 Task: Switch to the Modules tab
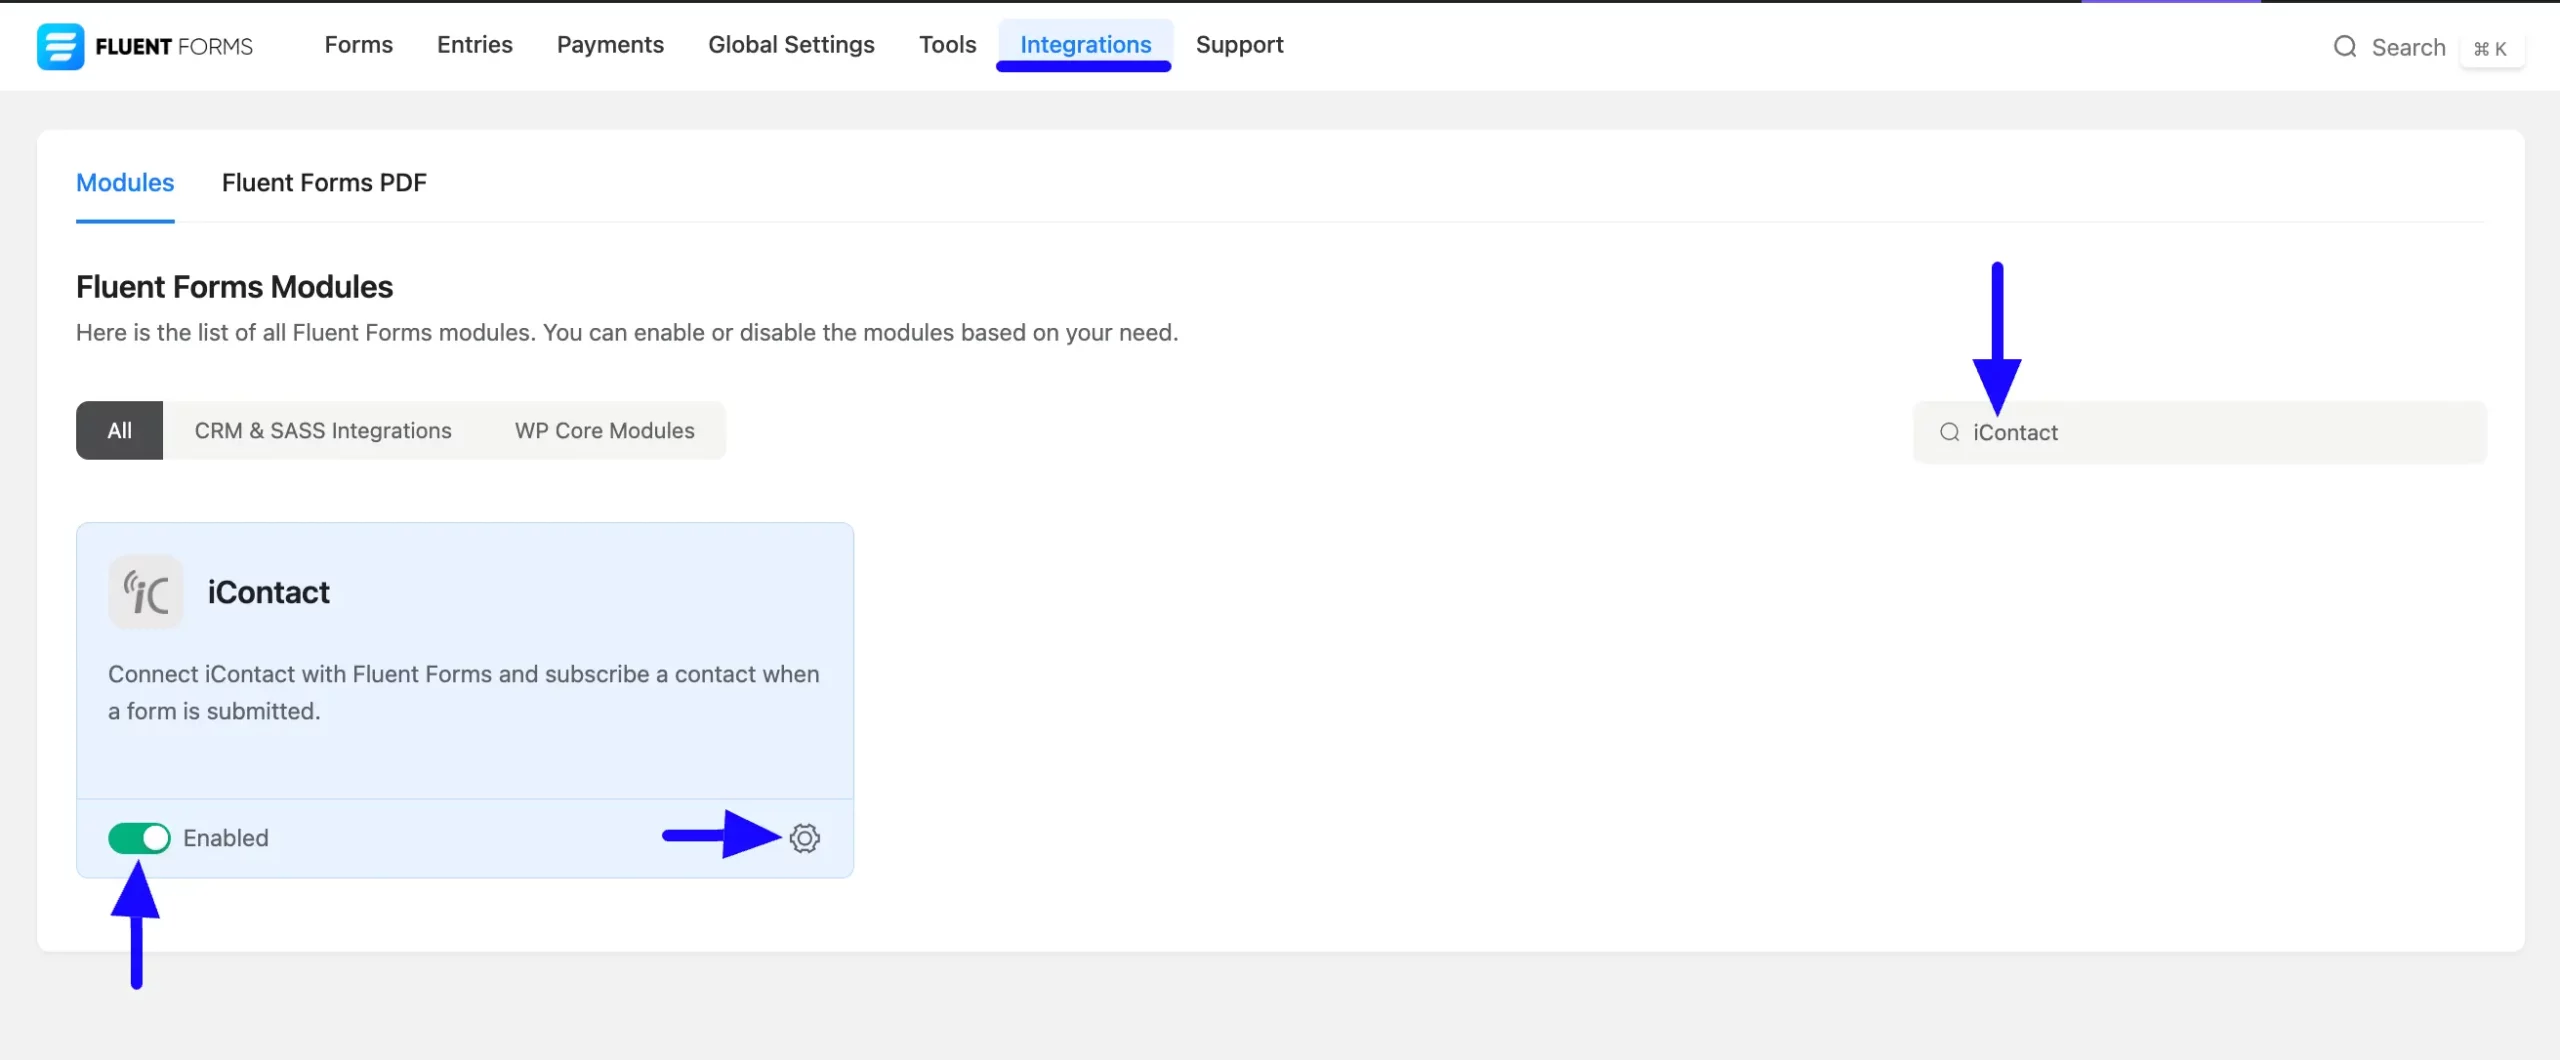point(125,183)
